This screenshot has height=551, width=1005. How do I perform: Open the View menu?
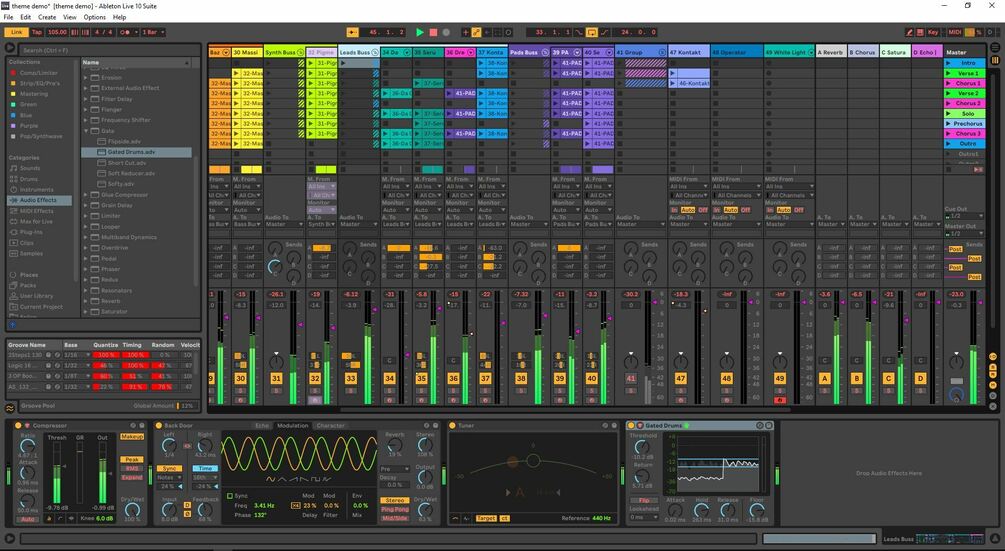[x=70, y=17]
